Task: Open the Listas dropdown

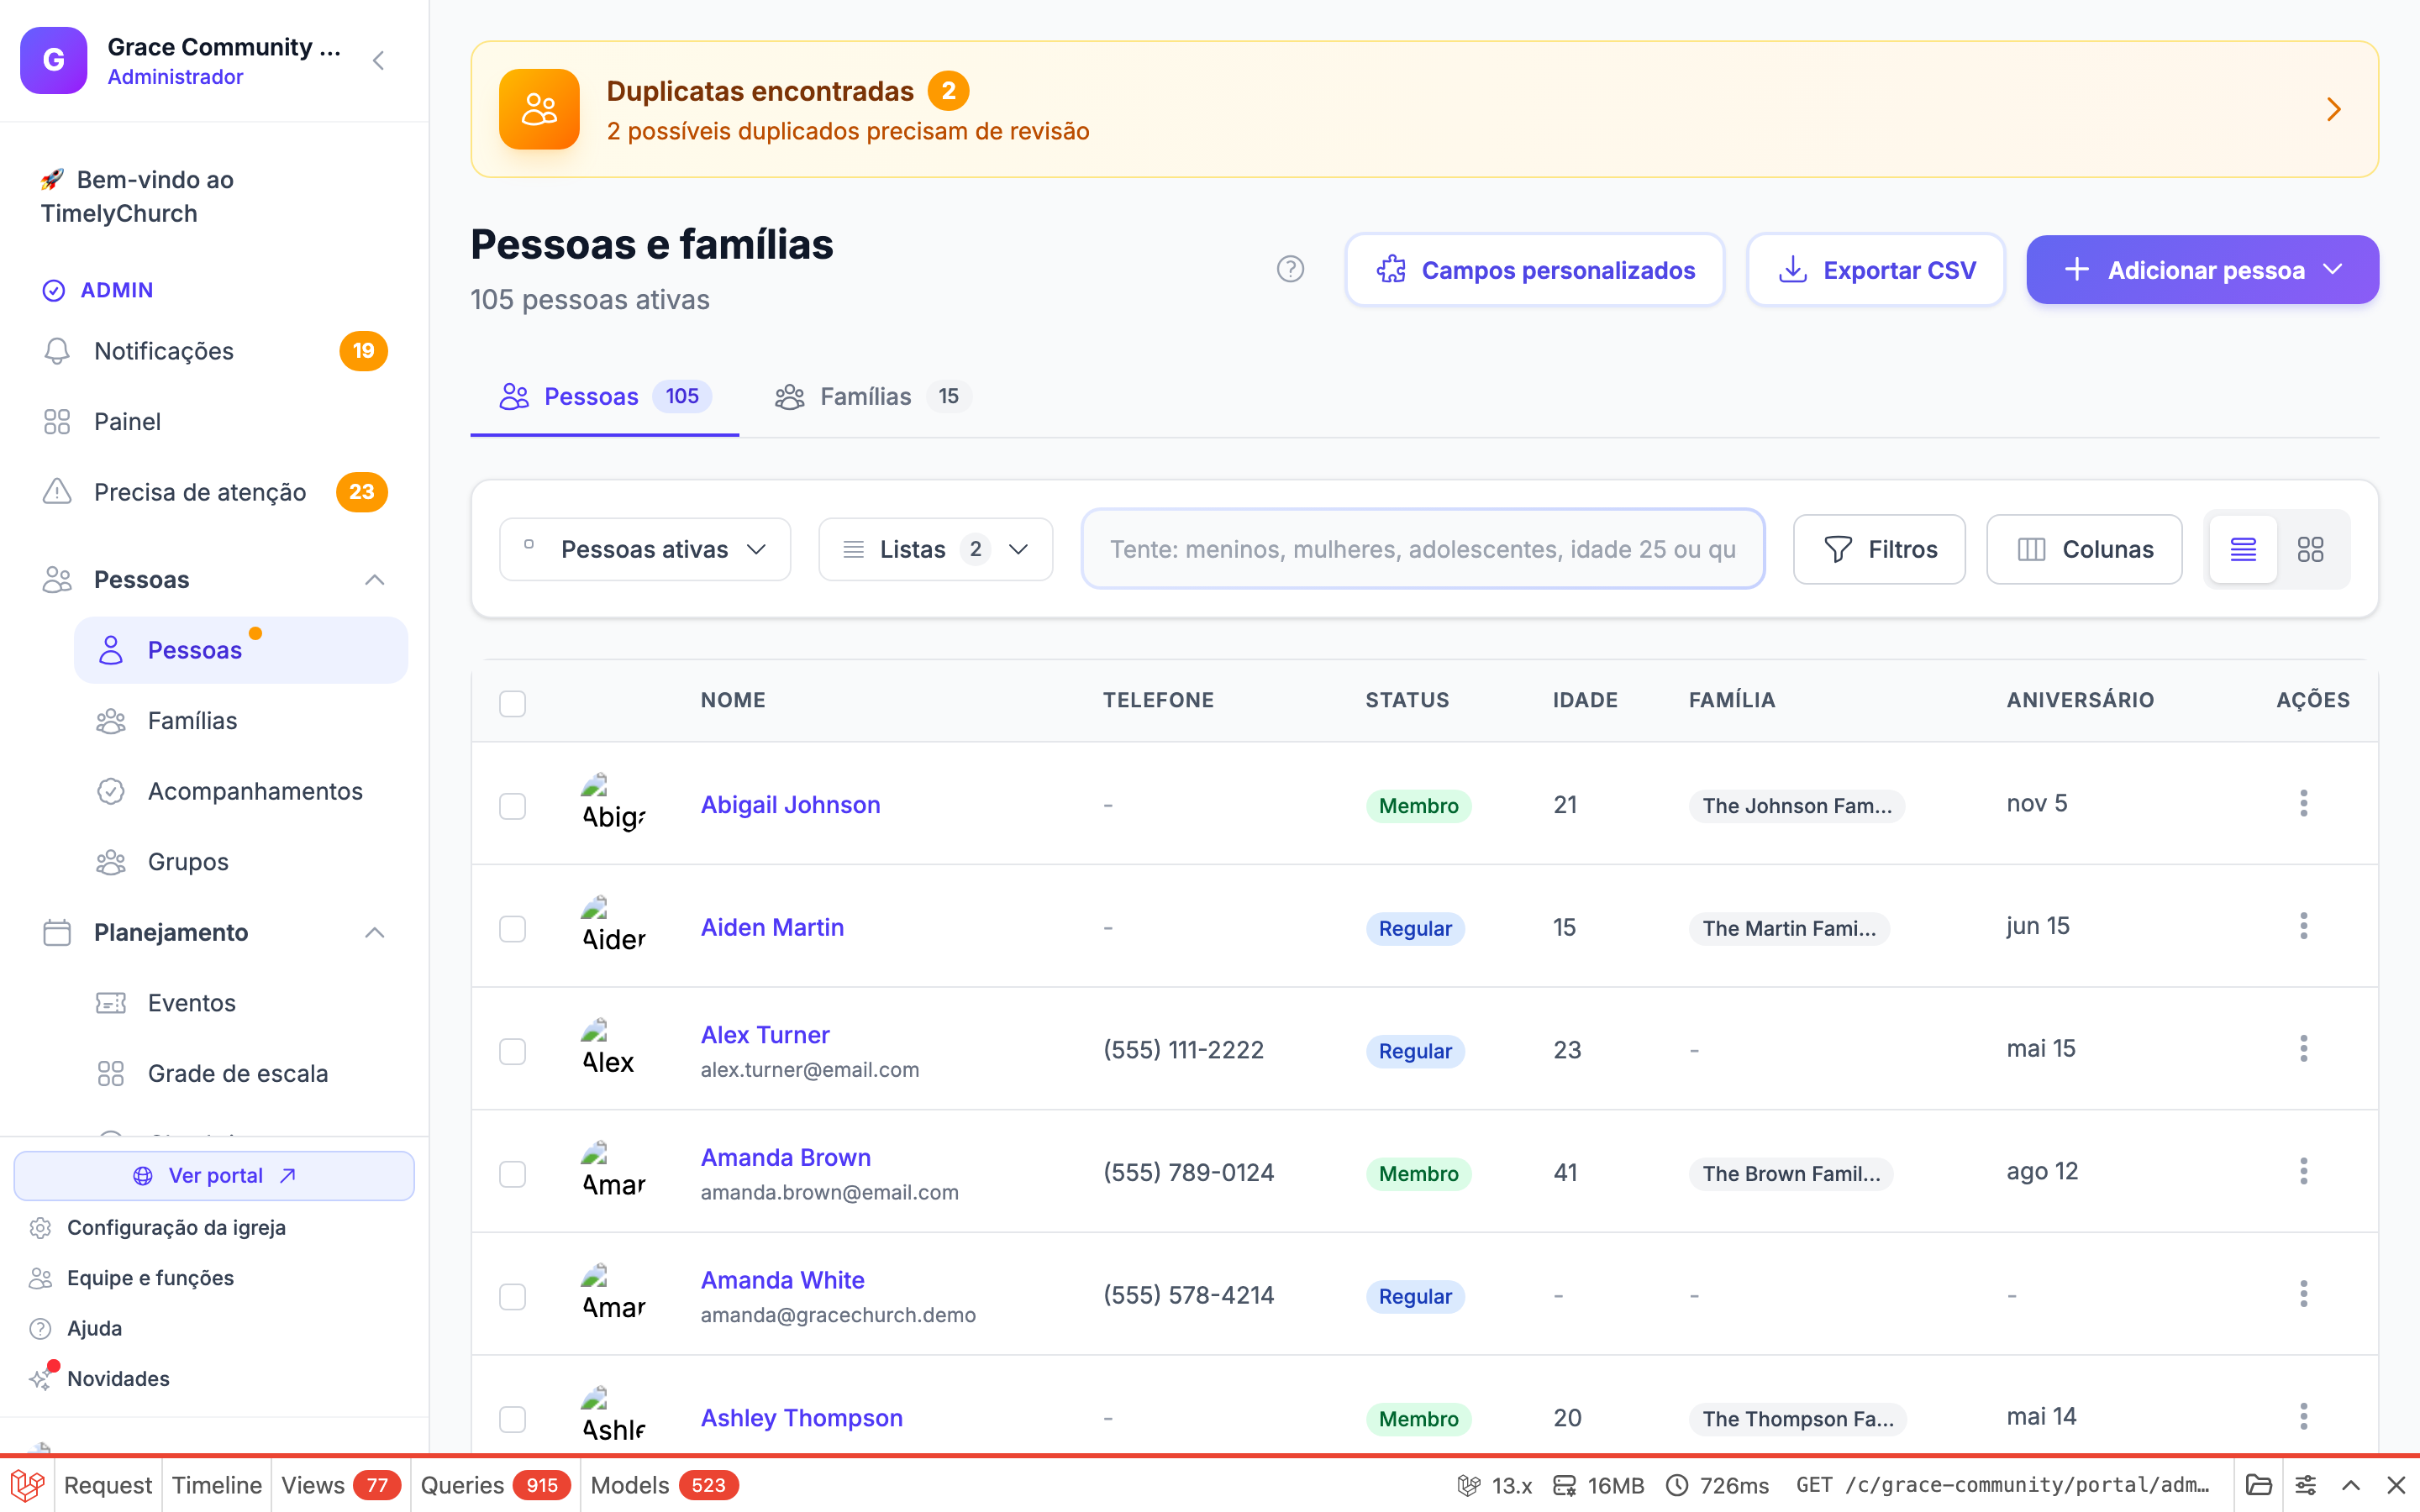Action: click(x=935, y=549)
